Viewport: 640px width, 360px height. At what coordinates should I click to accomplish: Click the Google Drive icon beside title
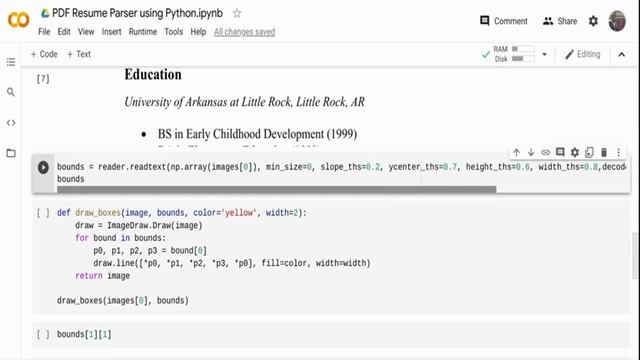[45, 13]
